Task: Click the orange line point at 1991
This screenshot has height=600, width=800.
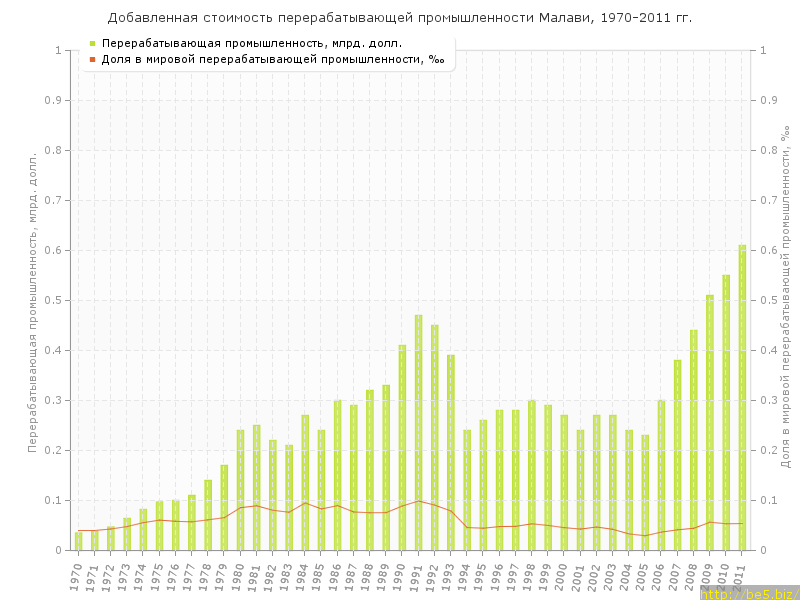Action: [x=418, y=501]
